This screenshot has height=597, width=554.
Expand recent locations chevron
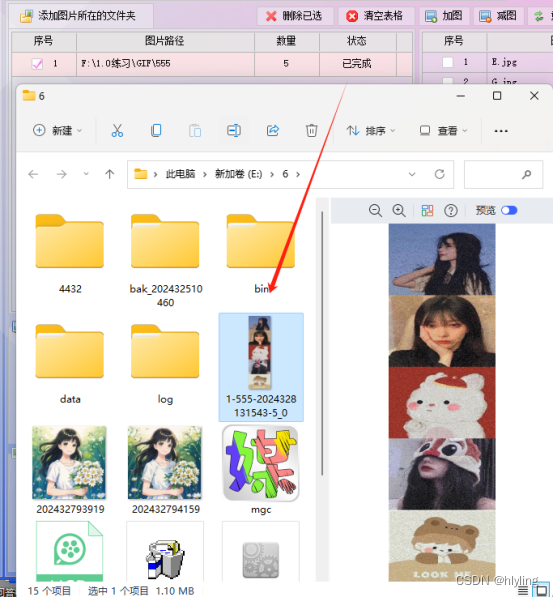coord(86,174)
